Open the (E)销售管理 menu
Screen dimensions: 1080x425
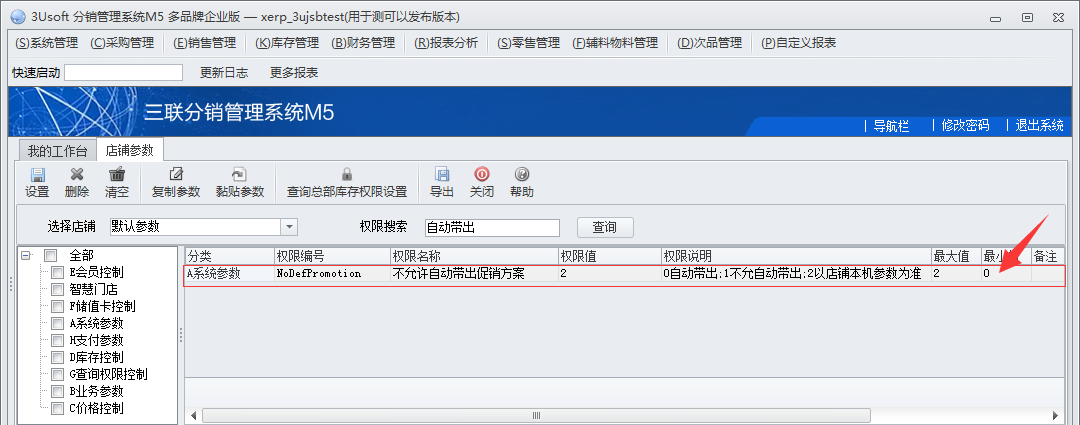click(x=205, y=43)
